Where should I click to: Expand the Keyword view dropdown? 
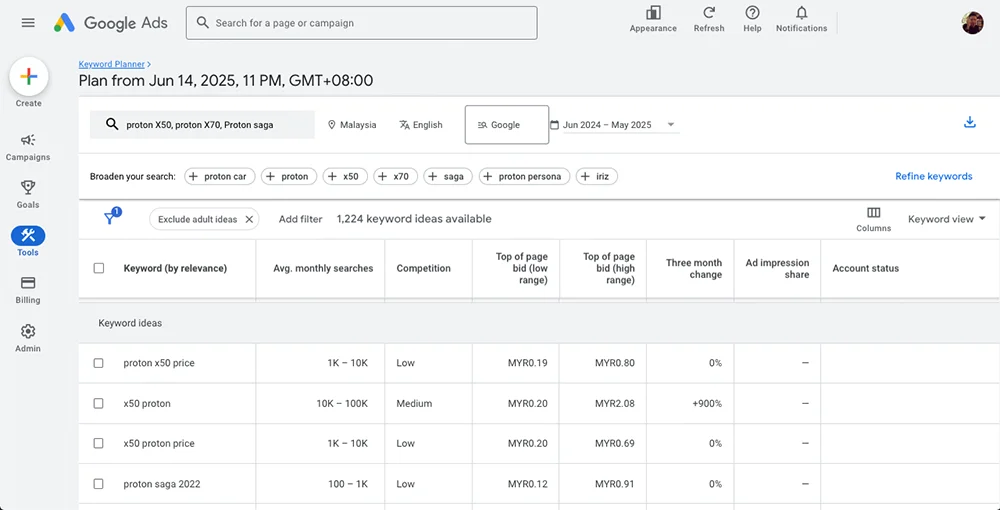pos(946,219)
